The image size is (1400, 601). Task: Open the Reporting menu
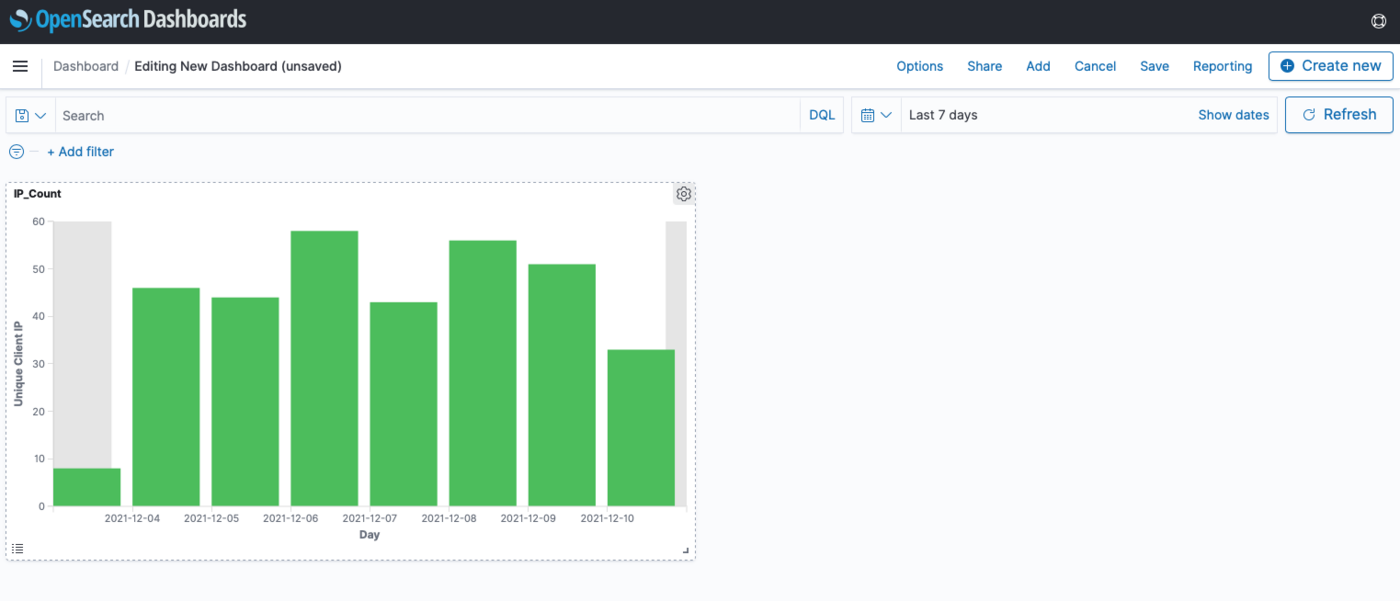[1222, 66]
